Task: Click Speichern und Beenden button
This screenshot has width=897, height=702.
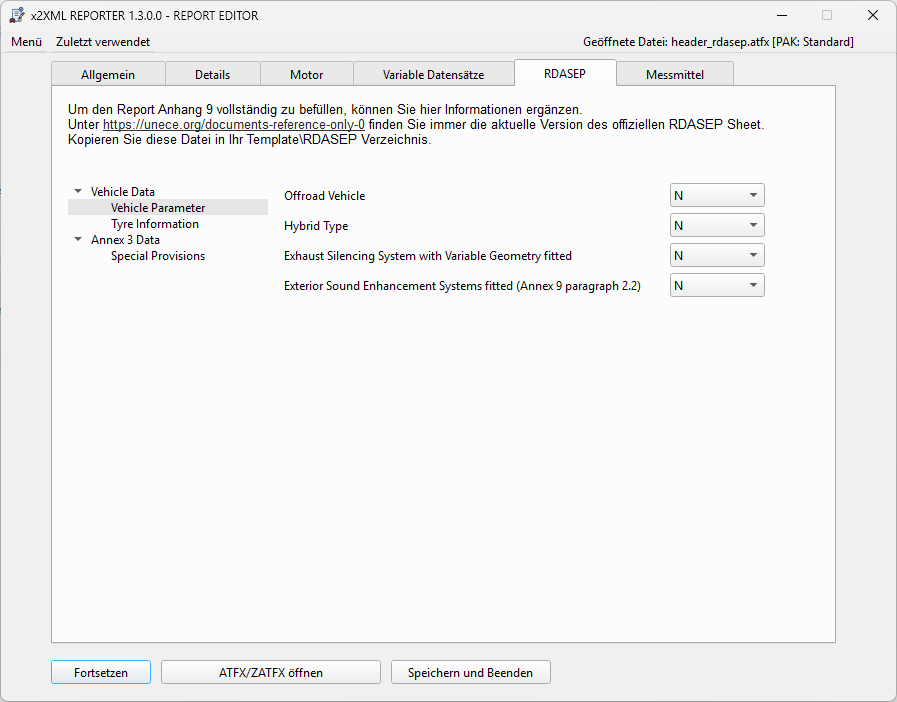Action: click(470, 673)
